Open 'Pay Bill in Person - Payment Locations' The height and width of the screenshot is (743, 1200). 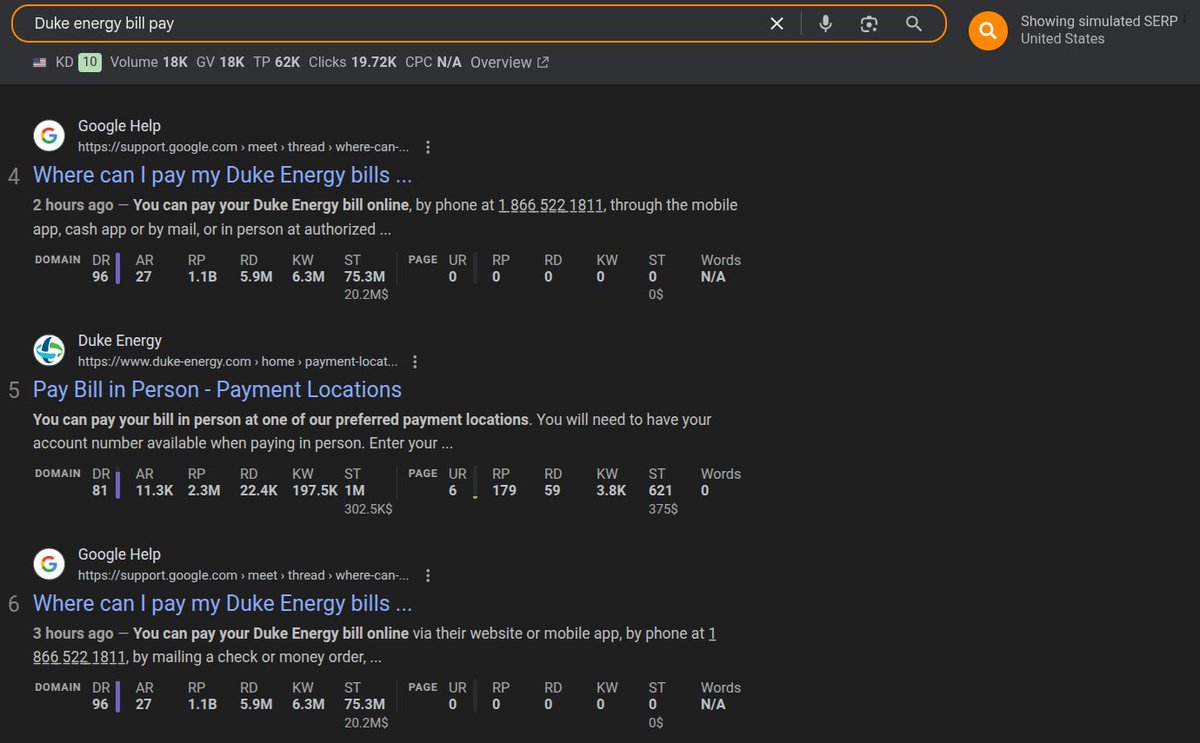click(x=217, y=390)
